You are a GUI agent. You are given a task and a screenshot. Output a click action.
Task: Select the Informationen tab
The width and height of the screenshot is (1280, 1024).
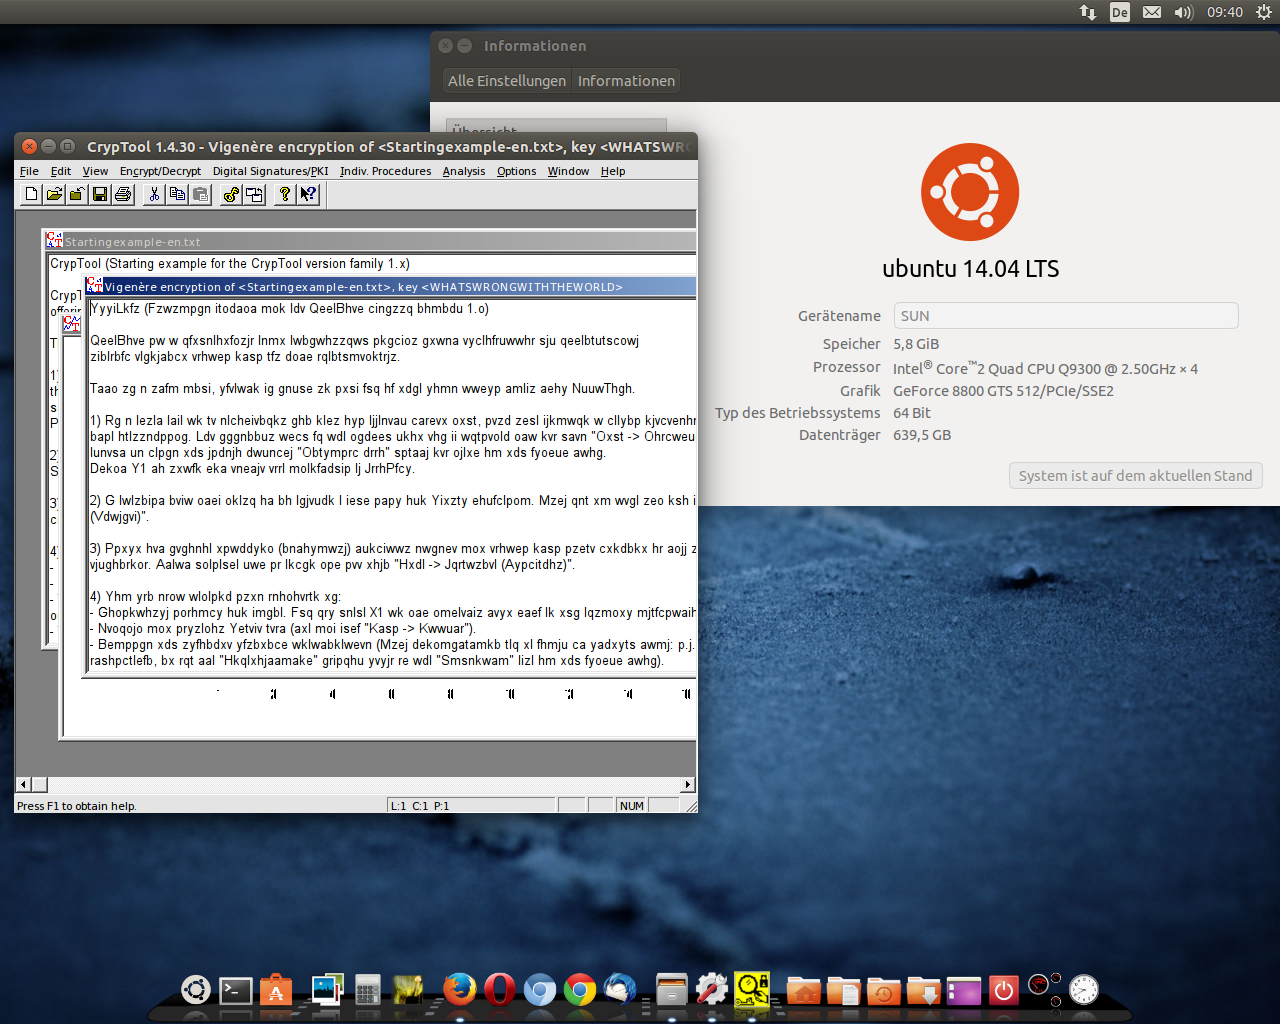coord(625,81)
